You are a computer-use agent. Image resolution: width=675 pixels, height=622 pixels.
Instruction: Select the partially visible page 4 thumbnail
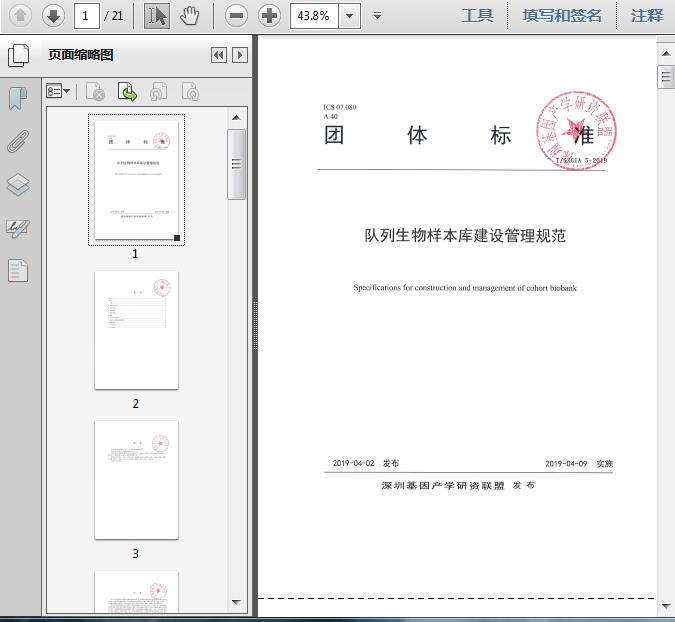click(x=136, y=591)
